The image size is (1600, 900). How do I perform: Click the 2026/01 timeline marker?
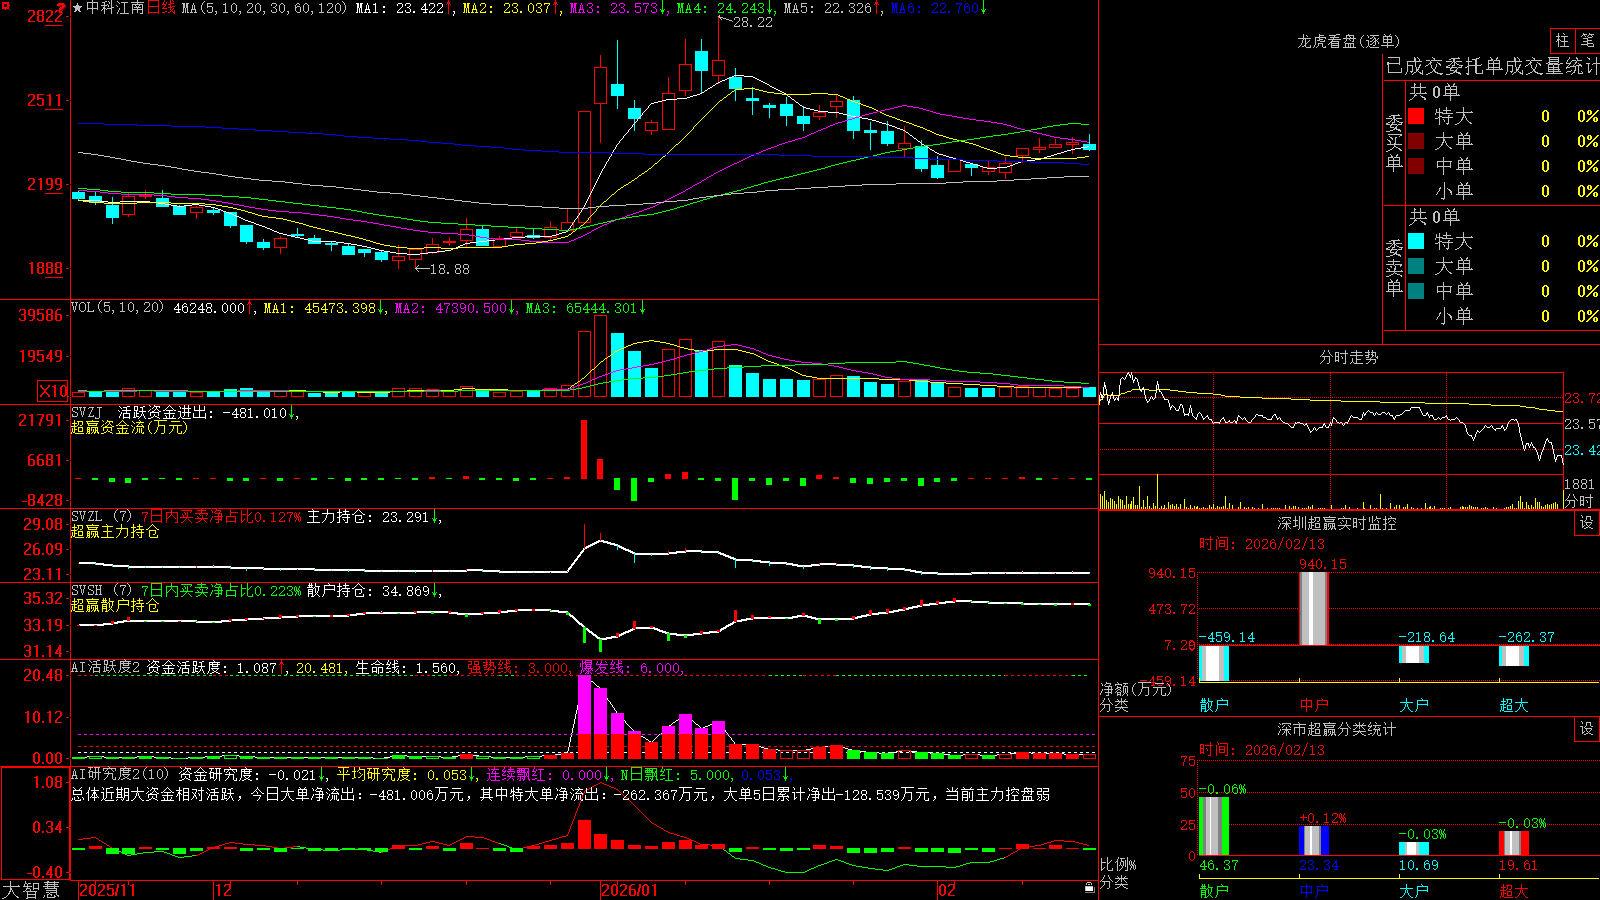tap(630, 890)
